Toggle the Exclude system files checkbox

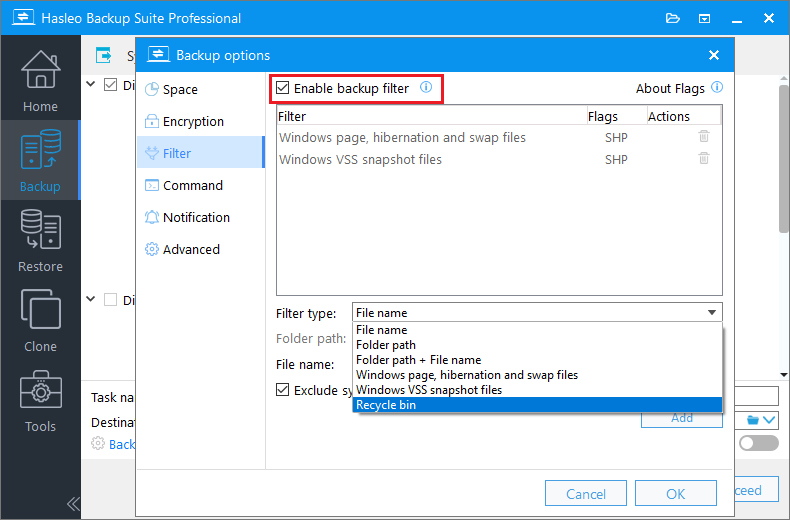pyautogui.click(x=283, y=389)
